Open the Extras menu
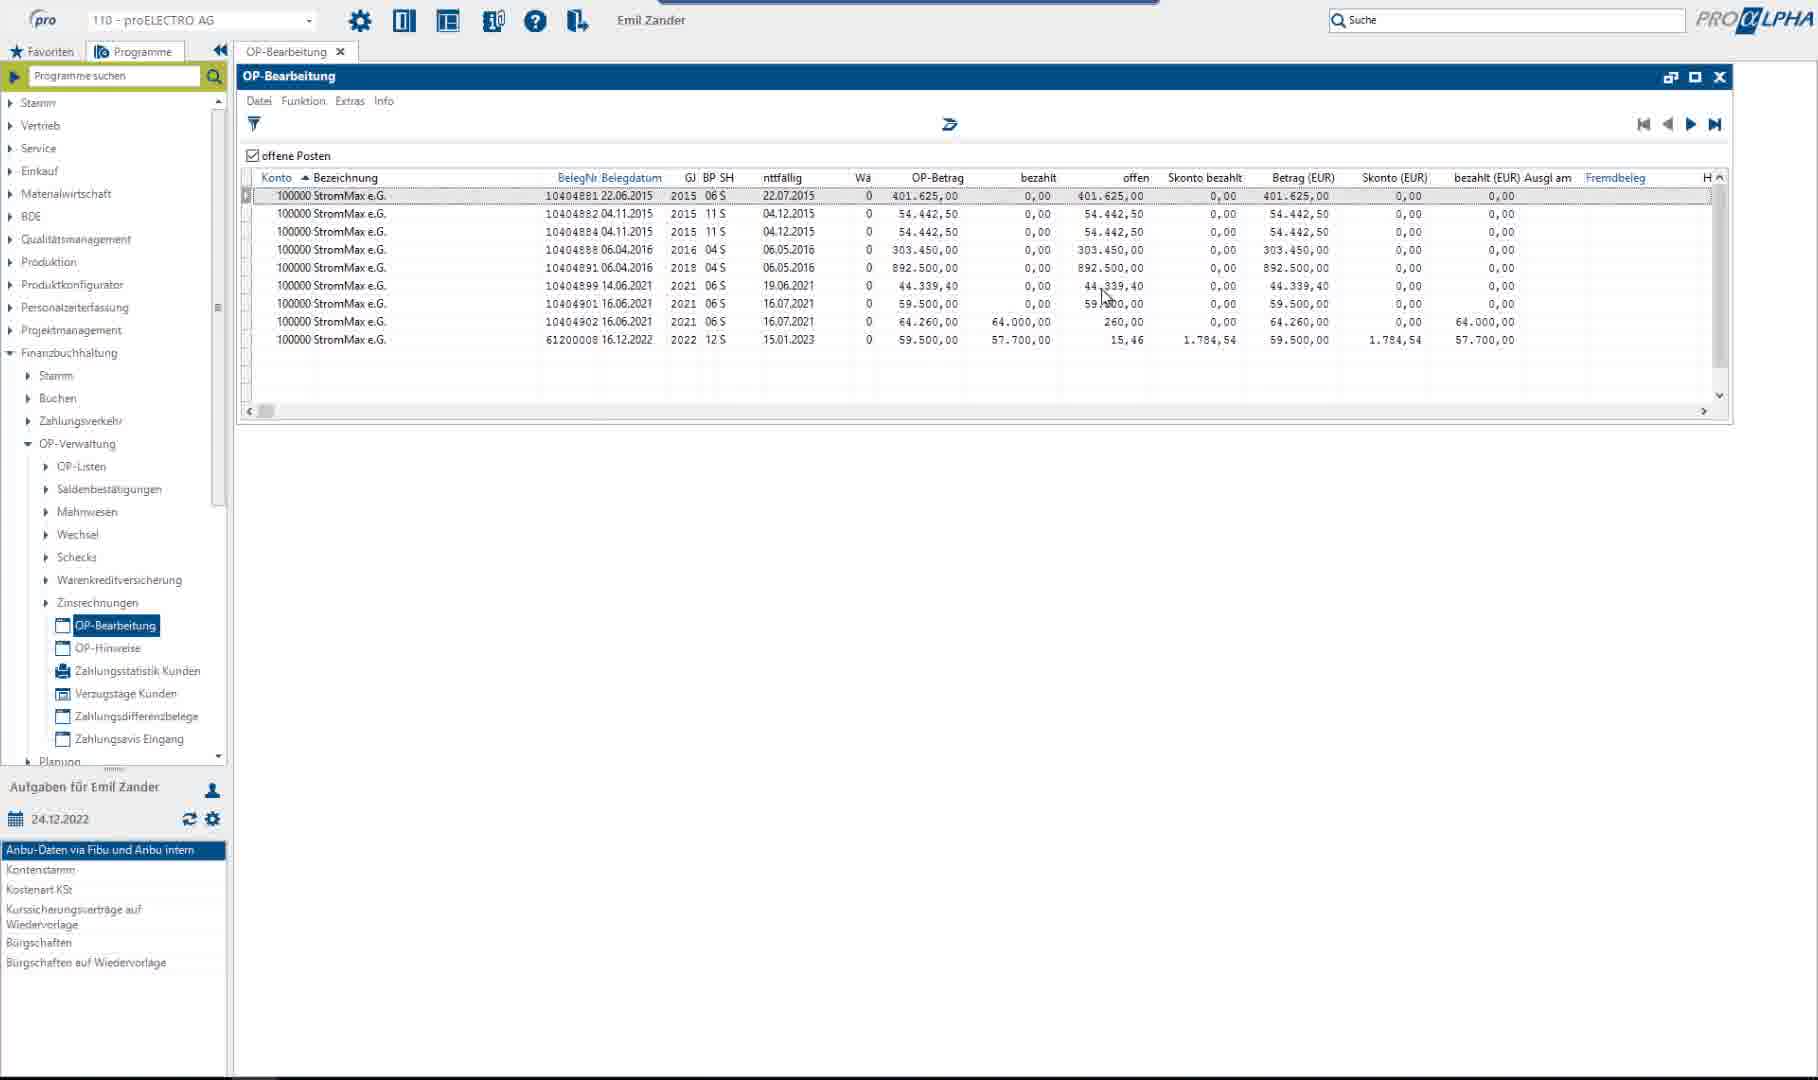 point(350,101)
